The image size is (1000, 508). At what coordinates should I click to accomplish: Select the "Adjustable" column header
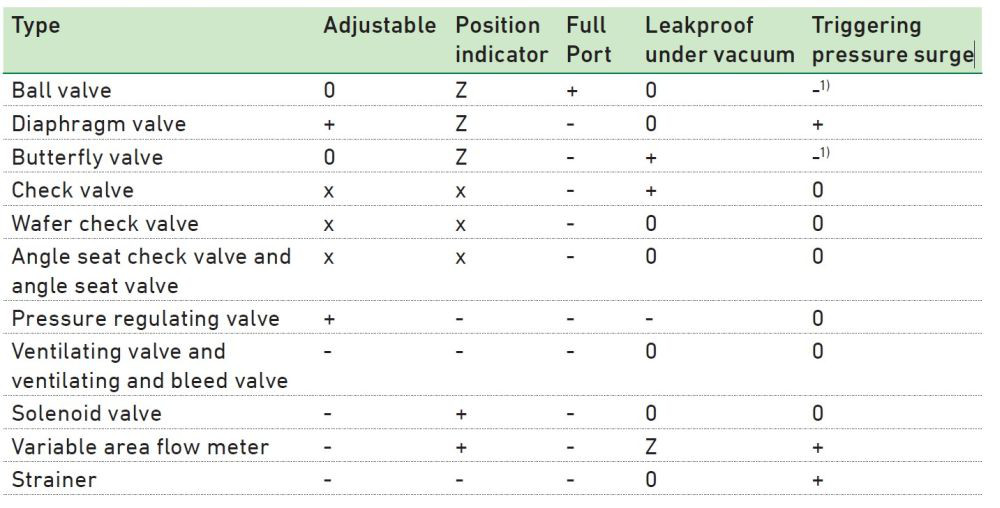380,27
